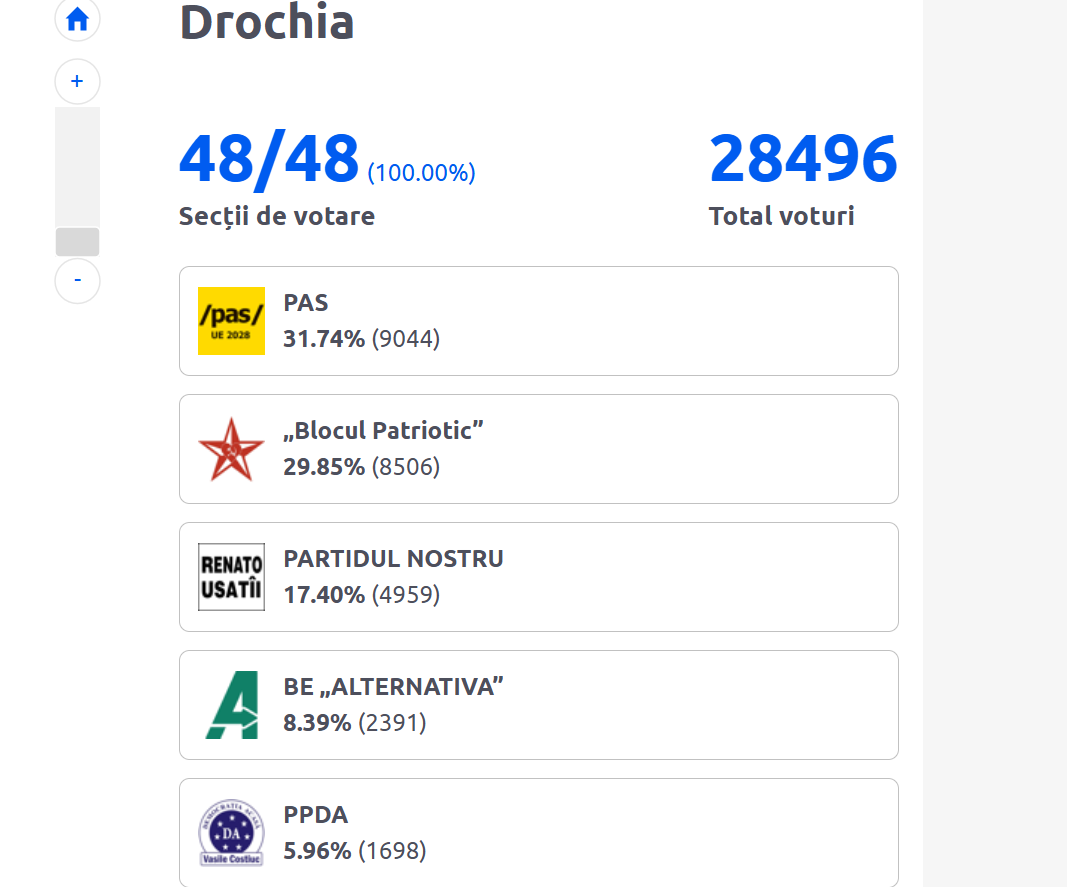The image size is (1067, 887).
Task: Click the home icon to reset the map
Action: coord(77,20)
